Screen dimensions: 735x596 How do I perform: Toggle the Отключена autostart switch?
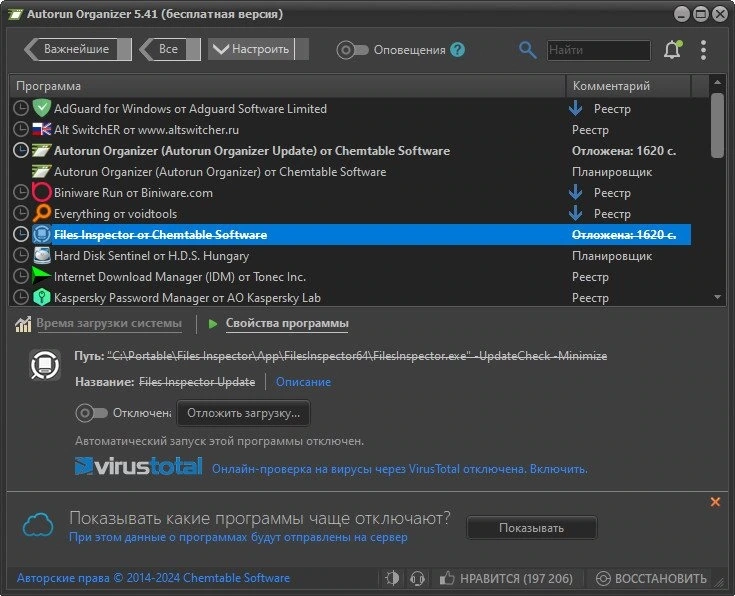[91, 413]
